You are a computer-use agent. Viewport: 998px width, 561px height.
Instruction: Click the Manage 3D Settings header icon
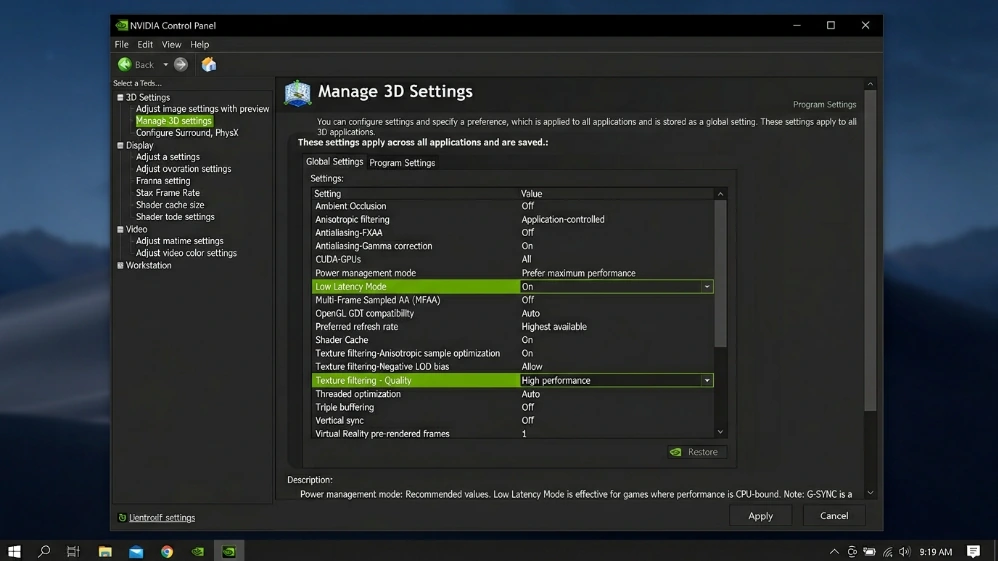297,93
